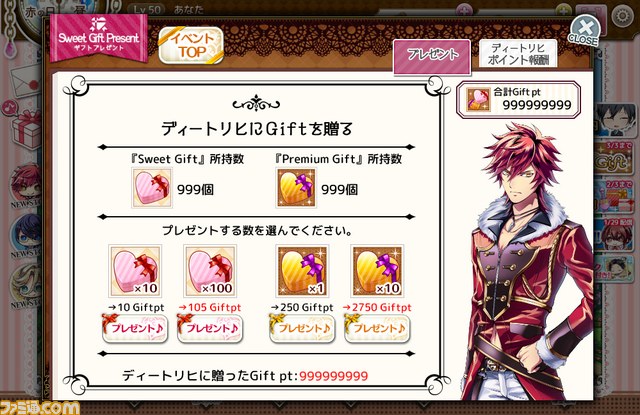
Task: Tap the total Gift pt icon
Action: click(478, 100)
